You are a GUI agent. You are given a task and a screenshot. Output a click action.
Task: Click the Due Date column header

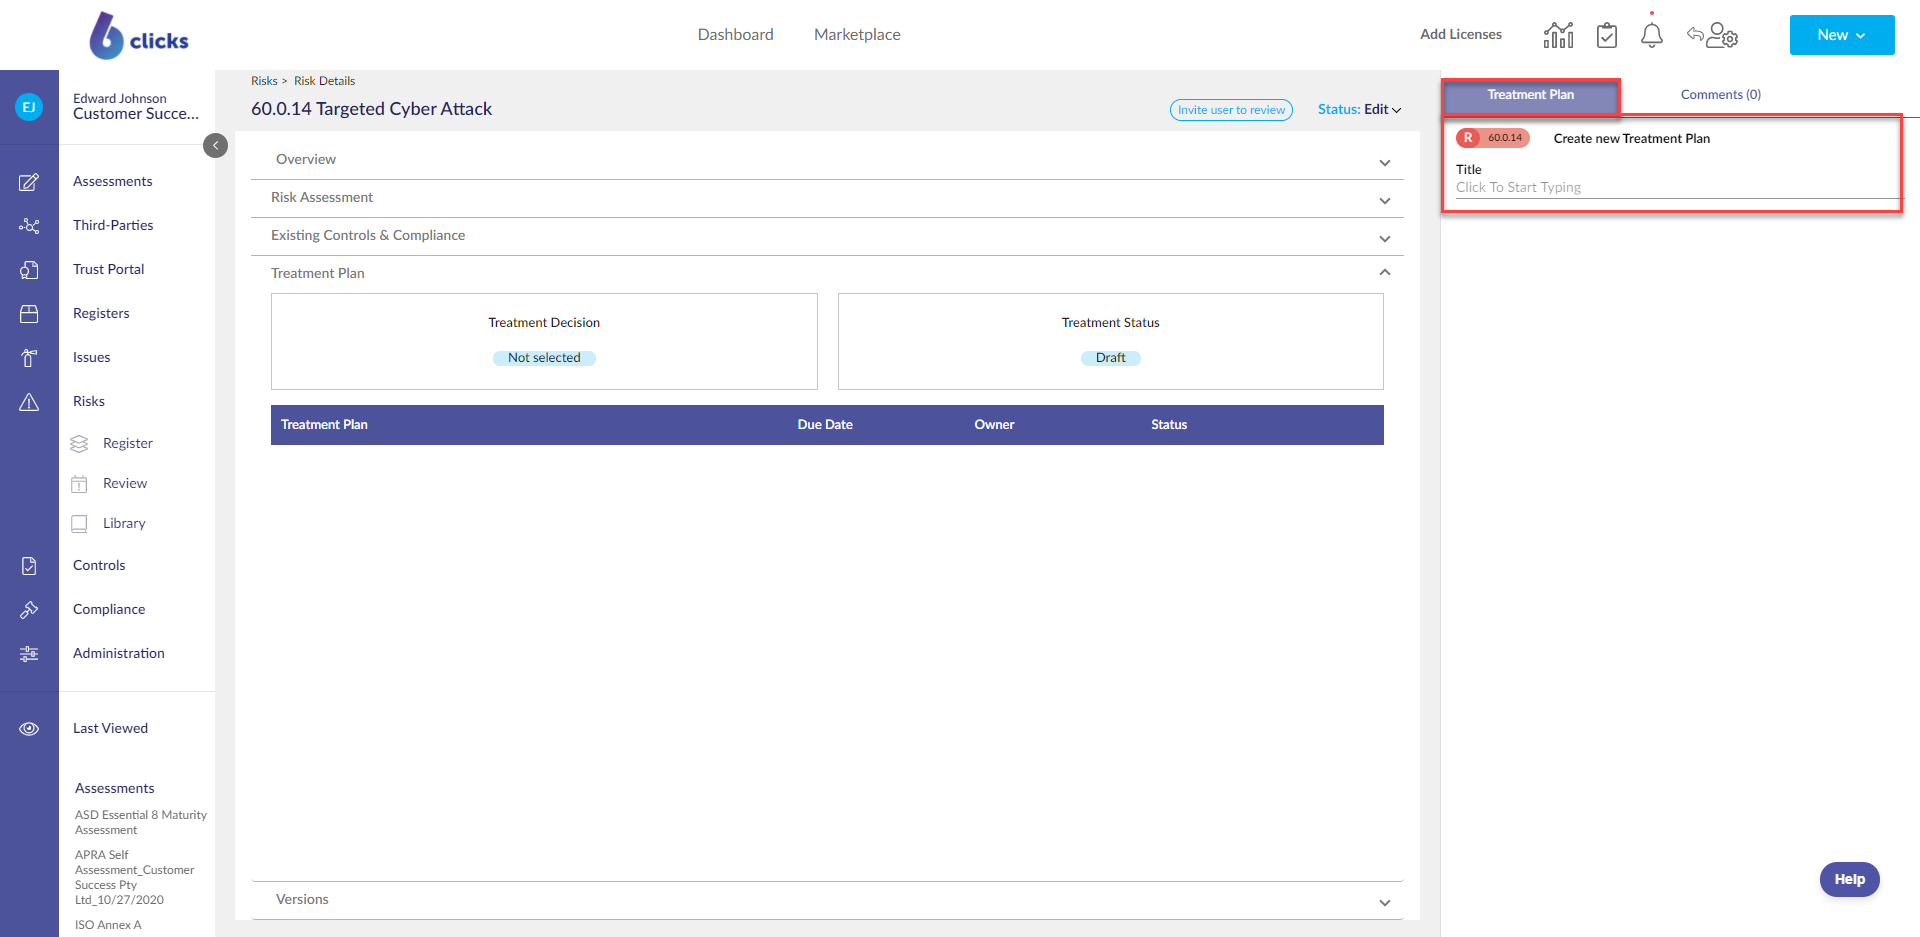pyautogui.click(x=825, y=425)
